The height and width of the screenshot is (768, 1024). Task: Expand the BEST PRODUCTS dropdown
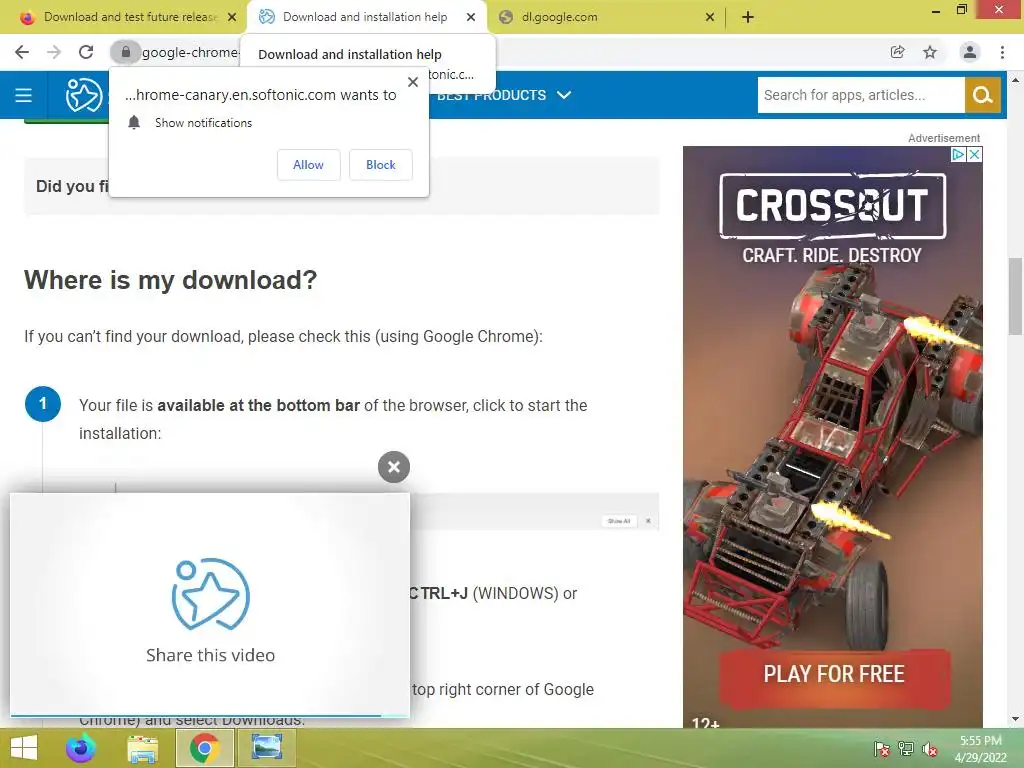504,95
